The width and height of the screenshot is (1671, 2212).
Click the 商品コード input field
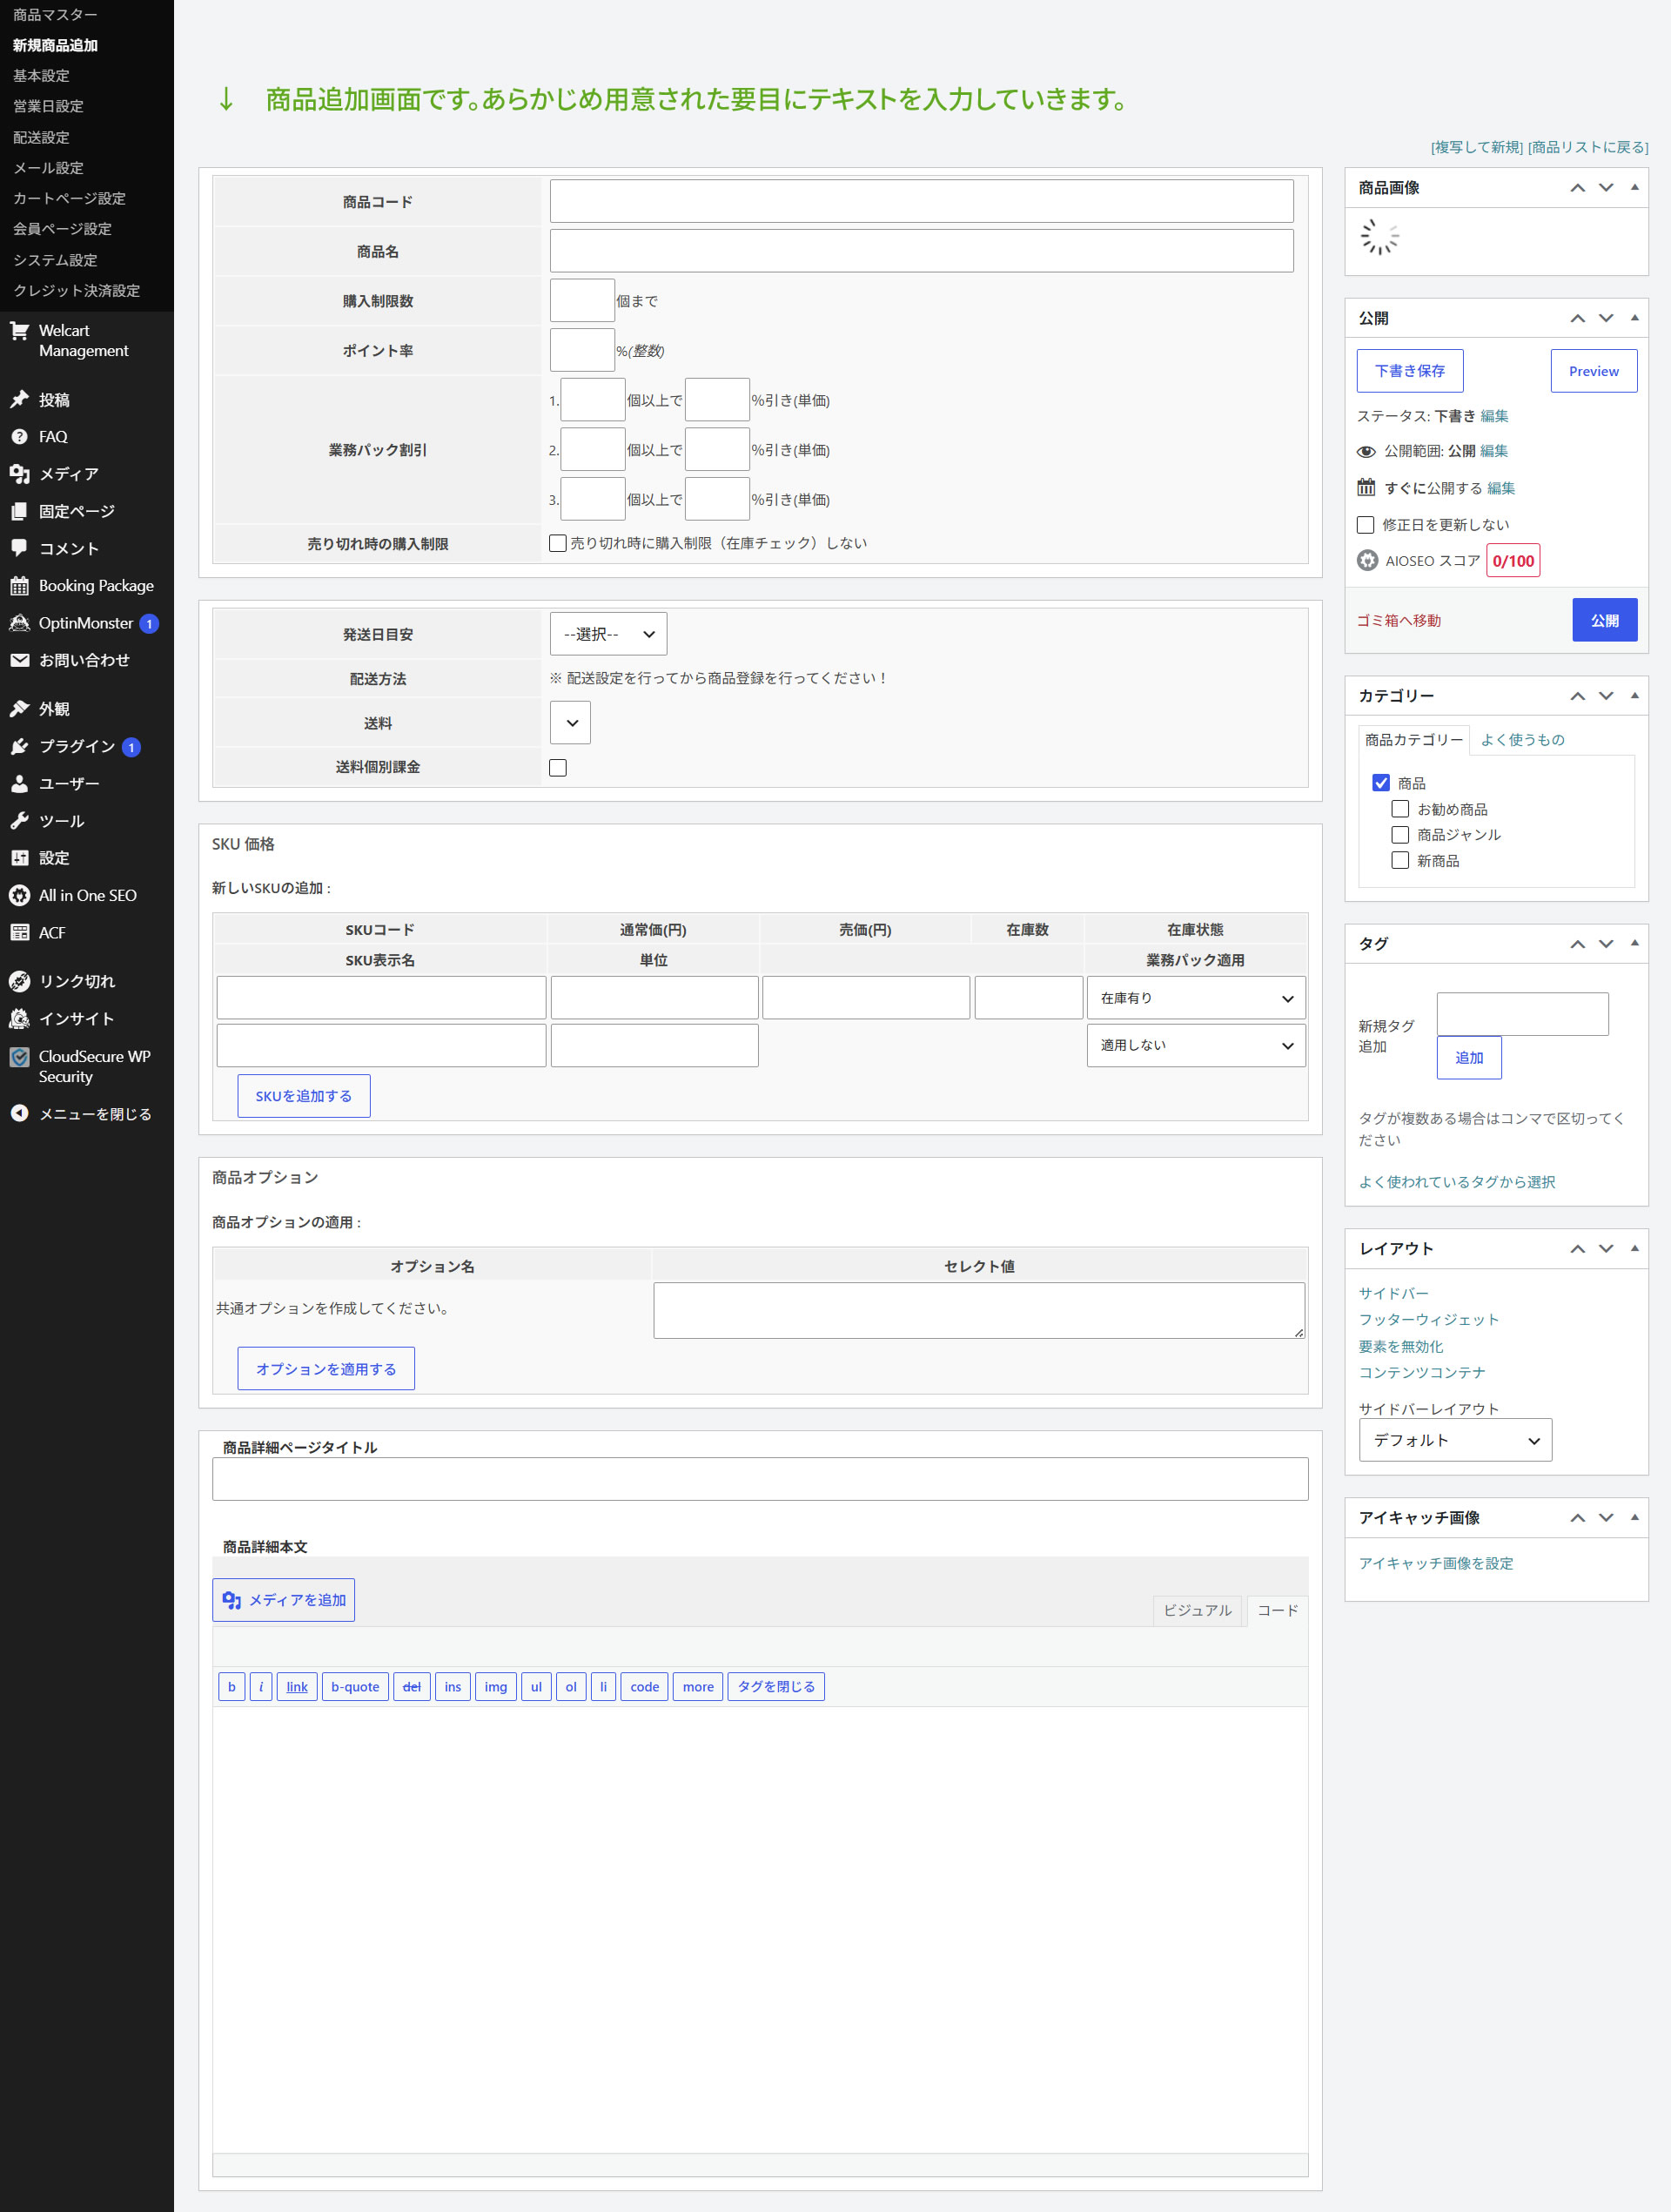click(x=921, y=201)
